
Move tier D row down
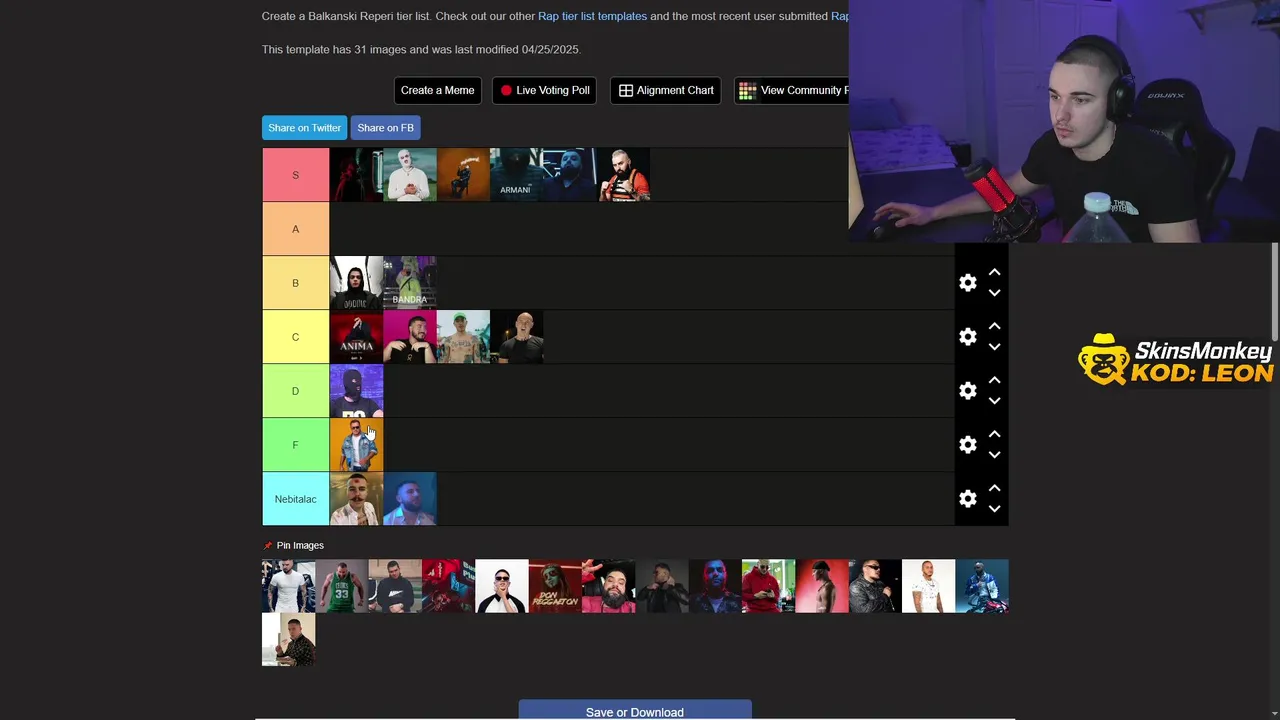(x=994, y=401)
